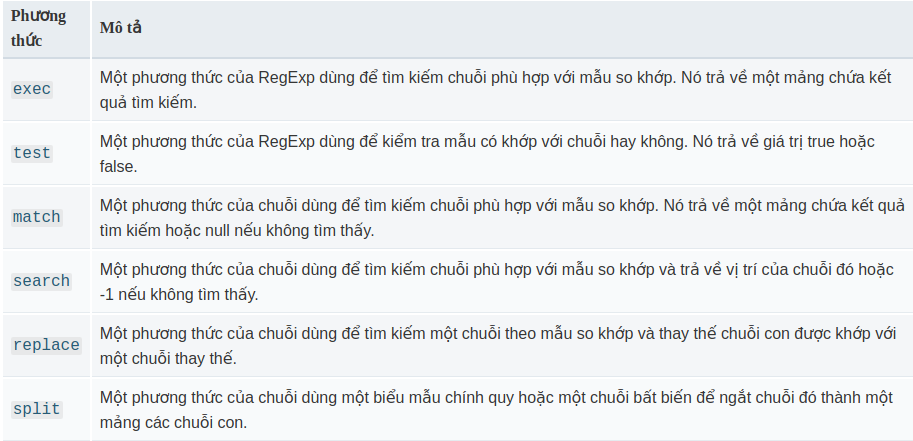This screenshot has height=441, width=913.
Task: Click the split method code label
Action: pyautogui.click(x=37, y=409)
